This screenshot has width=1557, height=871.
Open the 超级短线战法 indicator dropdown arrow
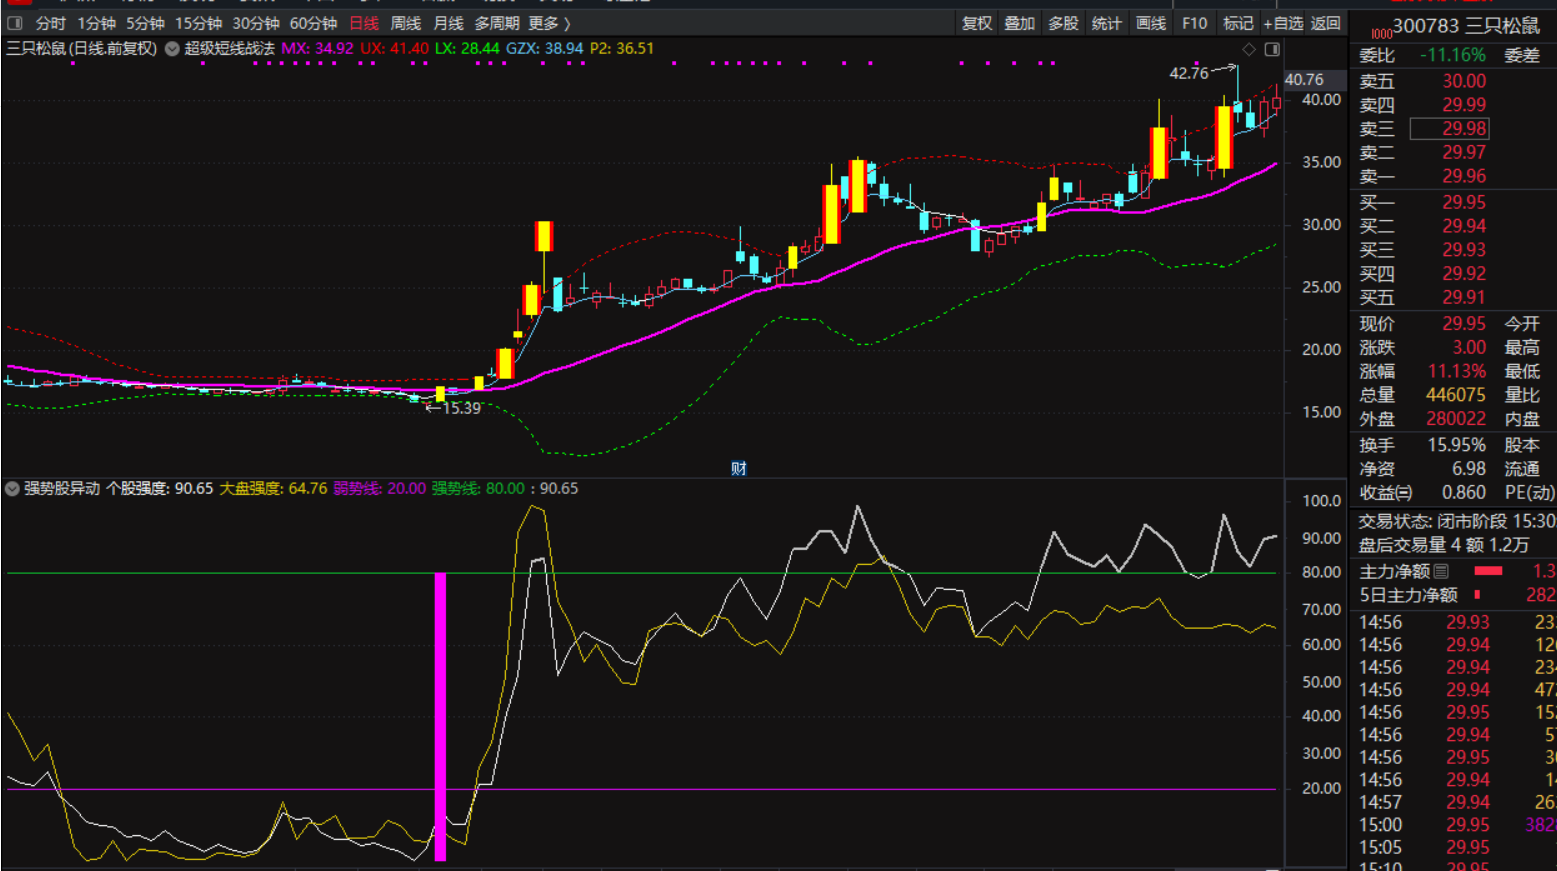tap(172, 49)
